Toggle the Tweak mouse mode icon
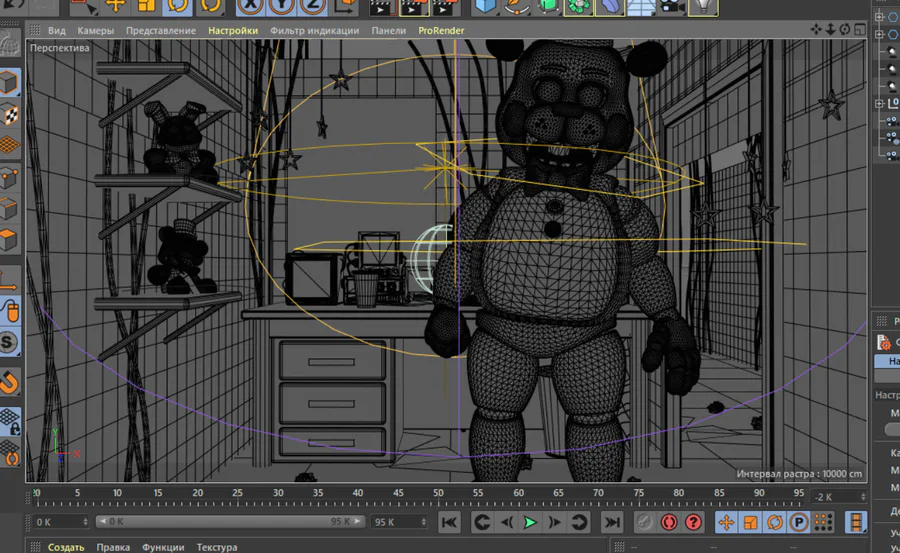This screenshot has width=900, height=553. [x=9, y=311]
